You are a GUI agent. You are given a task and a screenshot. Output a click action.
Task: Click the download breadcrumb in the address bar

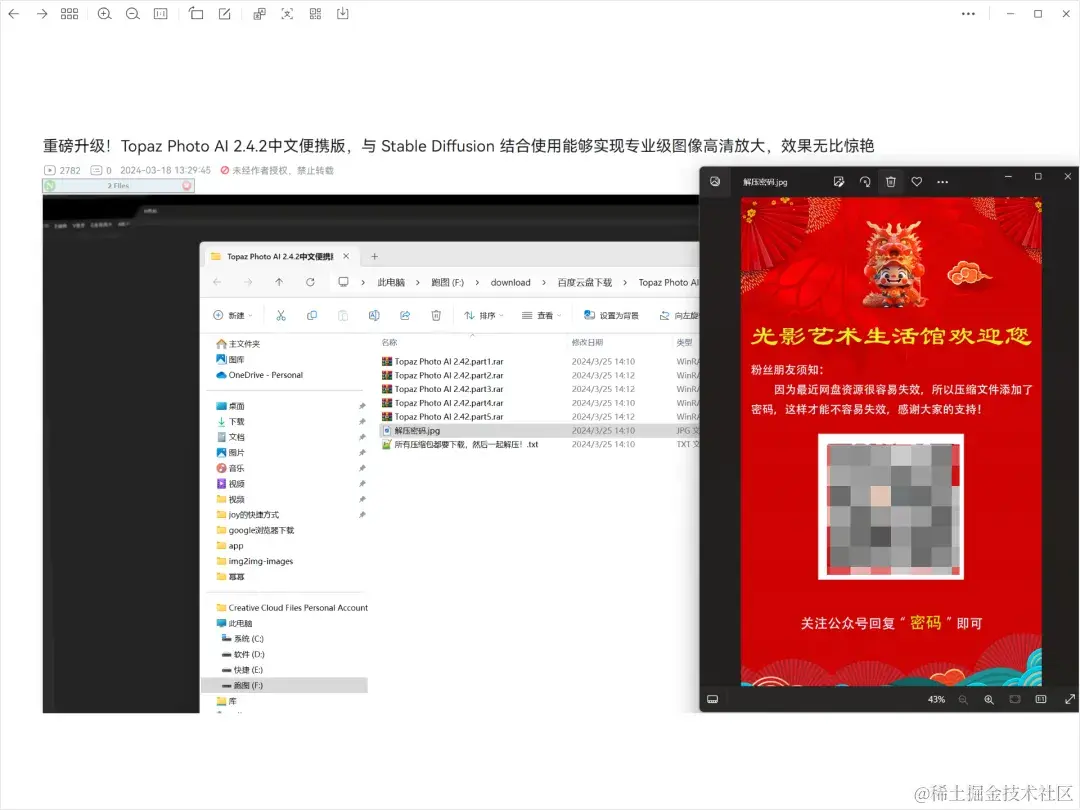coord(510,282)
